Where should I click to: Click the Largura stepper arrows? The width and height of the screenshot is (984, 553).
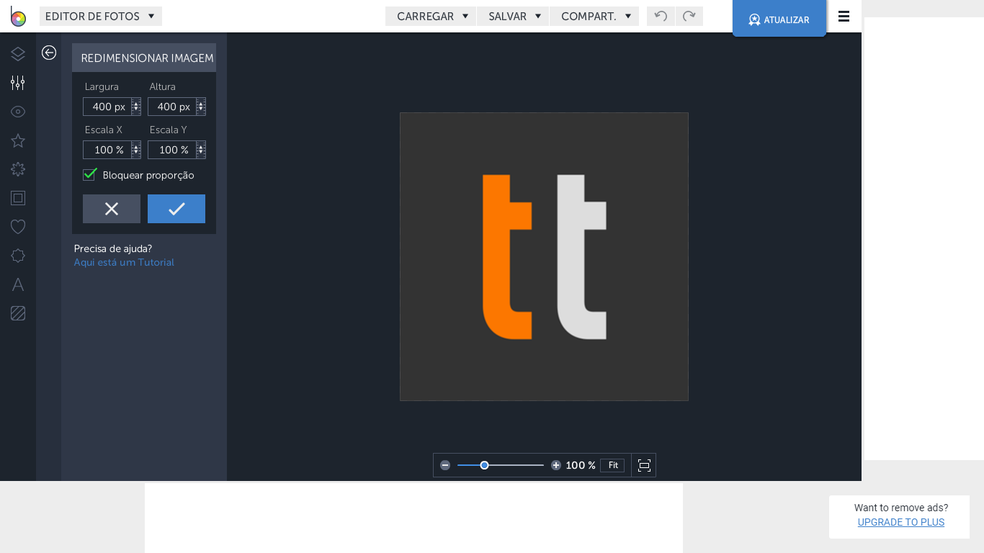pos(136,107)
